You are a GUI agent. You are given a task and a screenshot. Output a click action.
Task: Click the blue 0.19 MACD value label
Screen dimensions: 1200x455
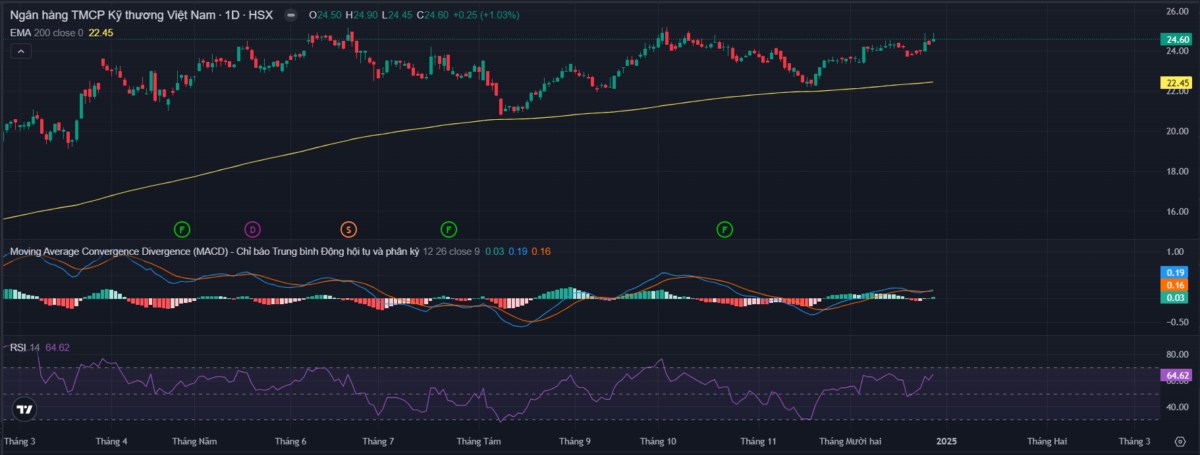click(x=1174, y=273)
